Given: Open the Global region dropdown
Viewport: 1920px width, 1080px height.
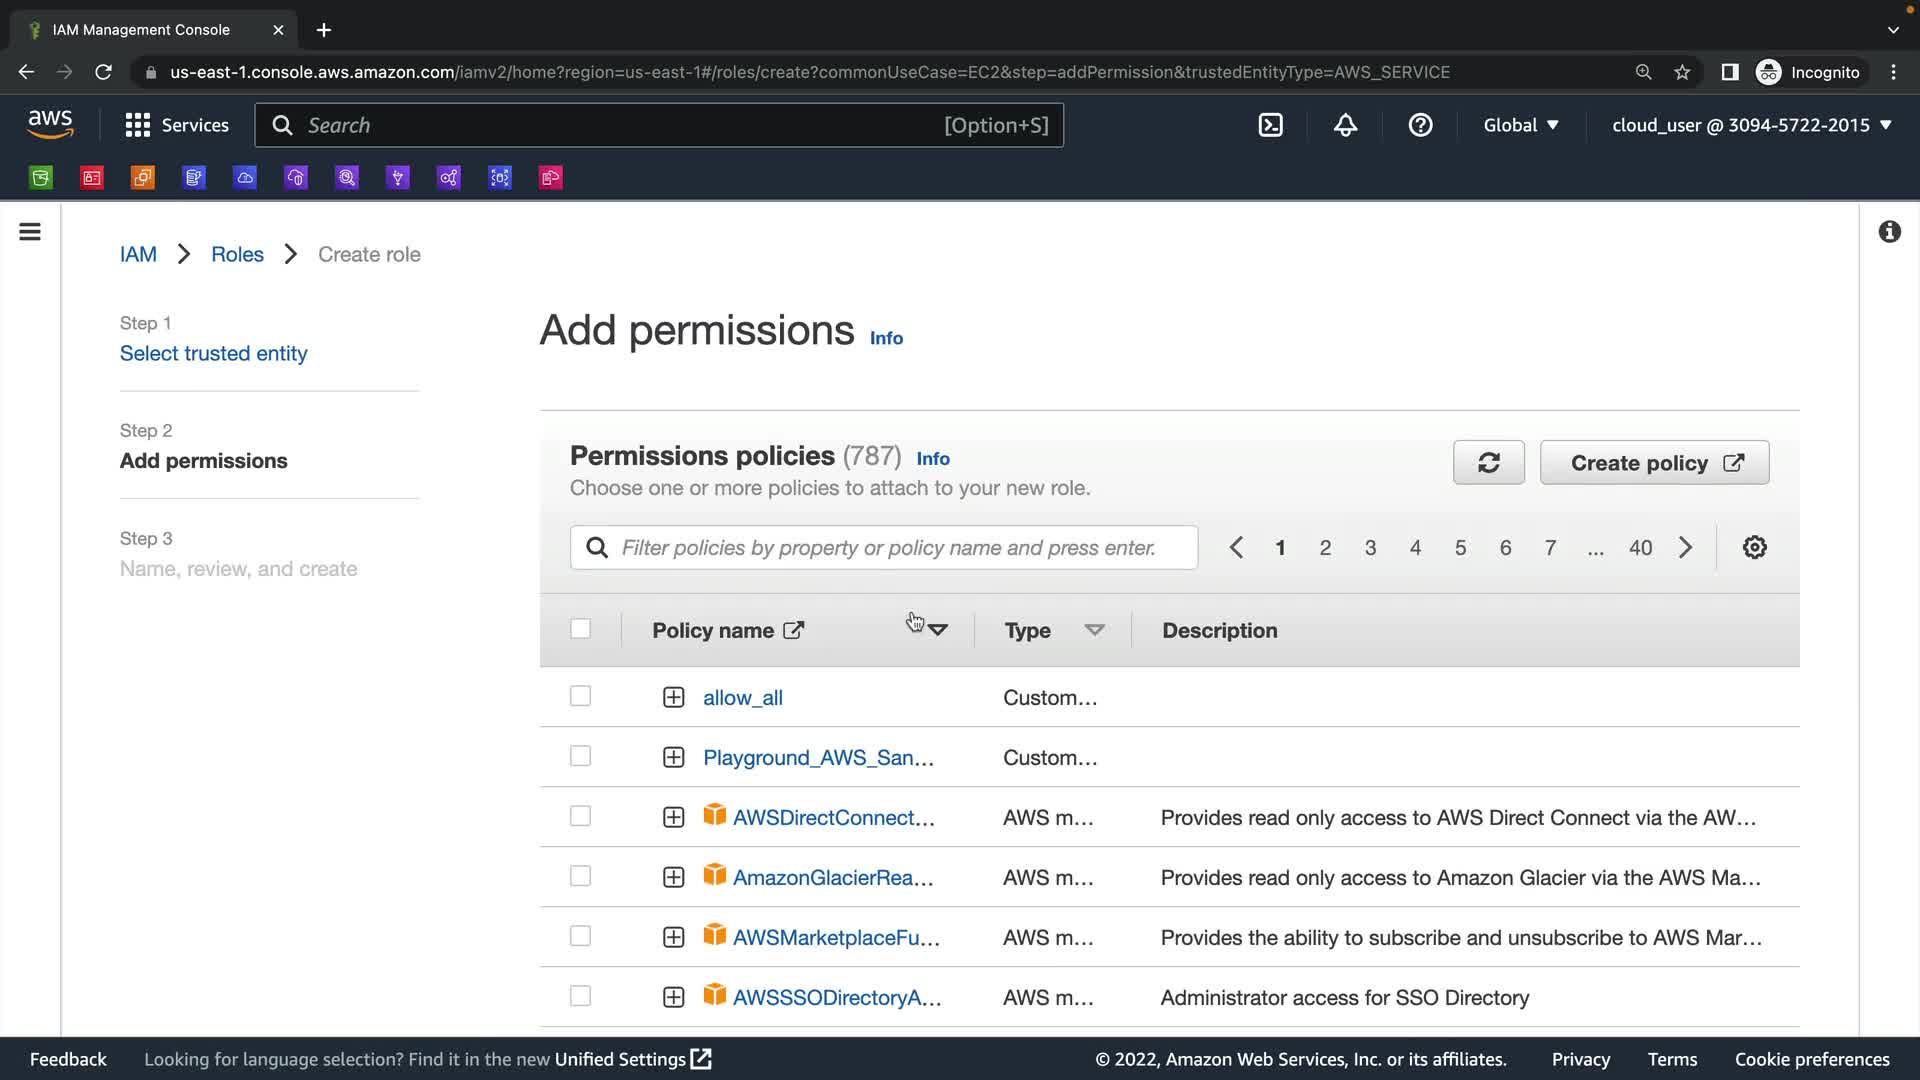Looking at the screenshot, I should (1520, 125).
